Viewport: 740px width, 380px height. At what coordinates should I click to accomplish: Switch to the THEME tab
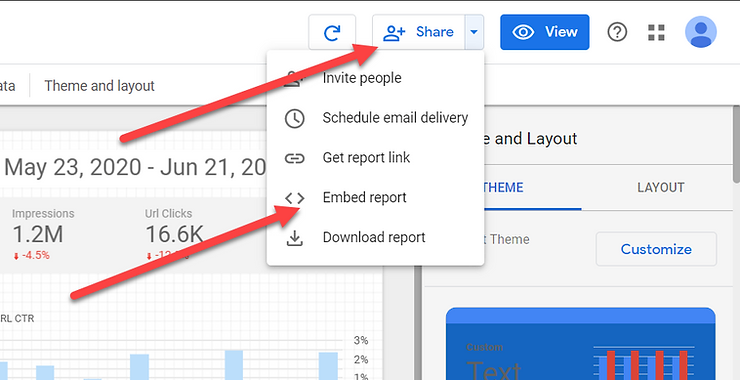click(x=503, y=187)
